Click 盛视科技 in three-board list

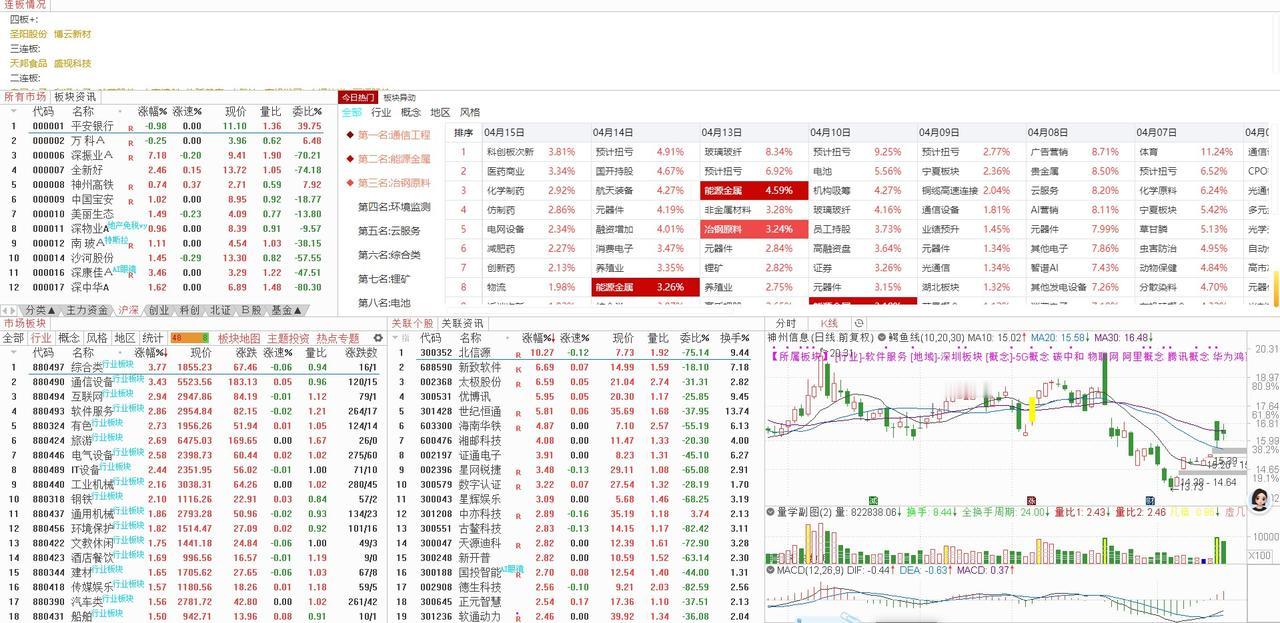pos(72,63)
